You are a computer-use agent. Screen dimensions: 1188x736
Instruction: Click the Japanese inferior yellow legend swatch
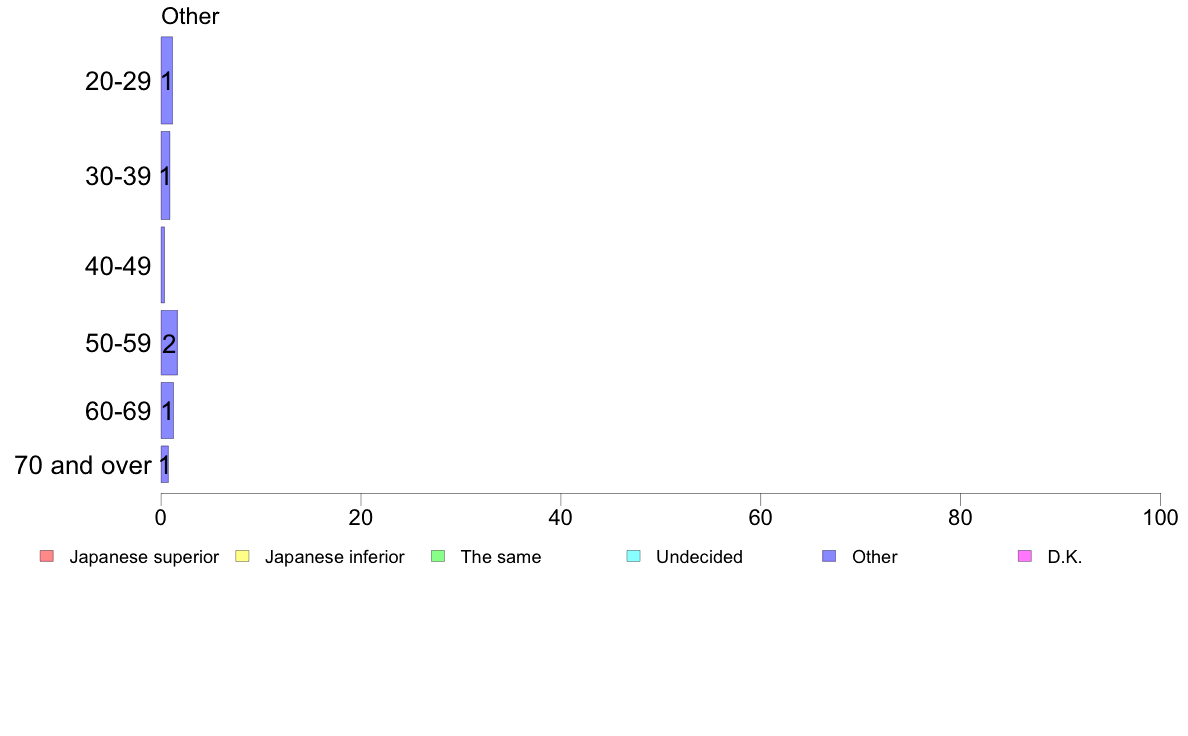tap(242, 556)
